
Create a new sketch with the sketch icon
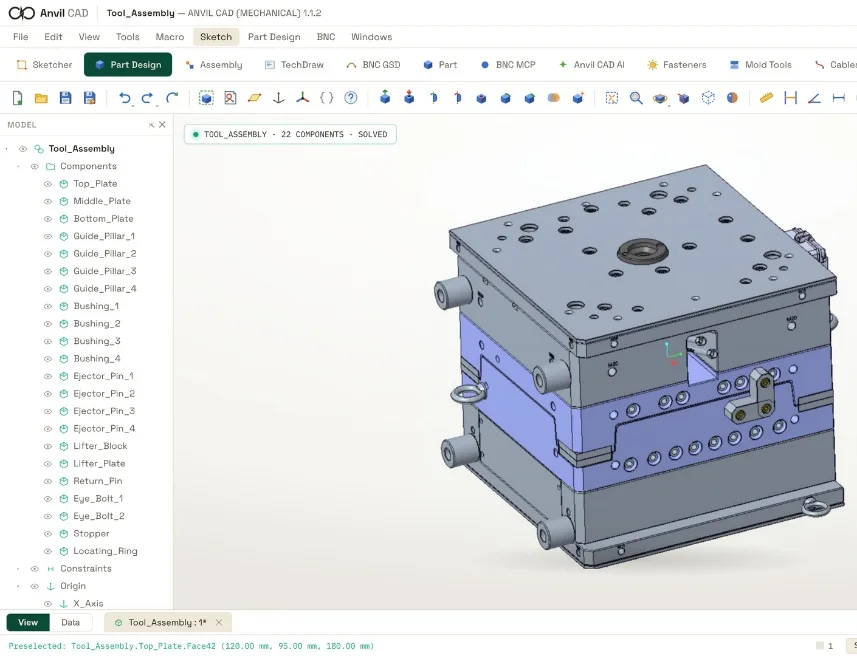point(230,98)
